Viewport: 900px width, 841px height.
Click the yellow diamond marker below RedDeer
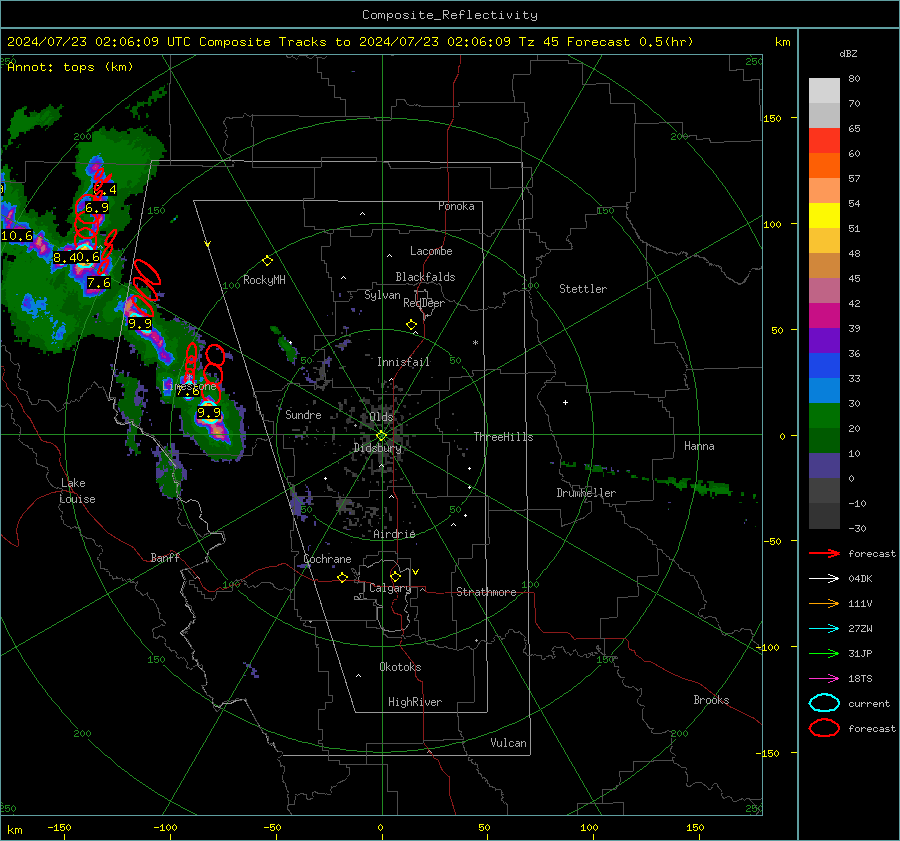point(411,325)
